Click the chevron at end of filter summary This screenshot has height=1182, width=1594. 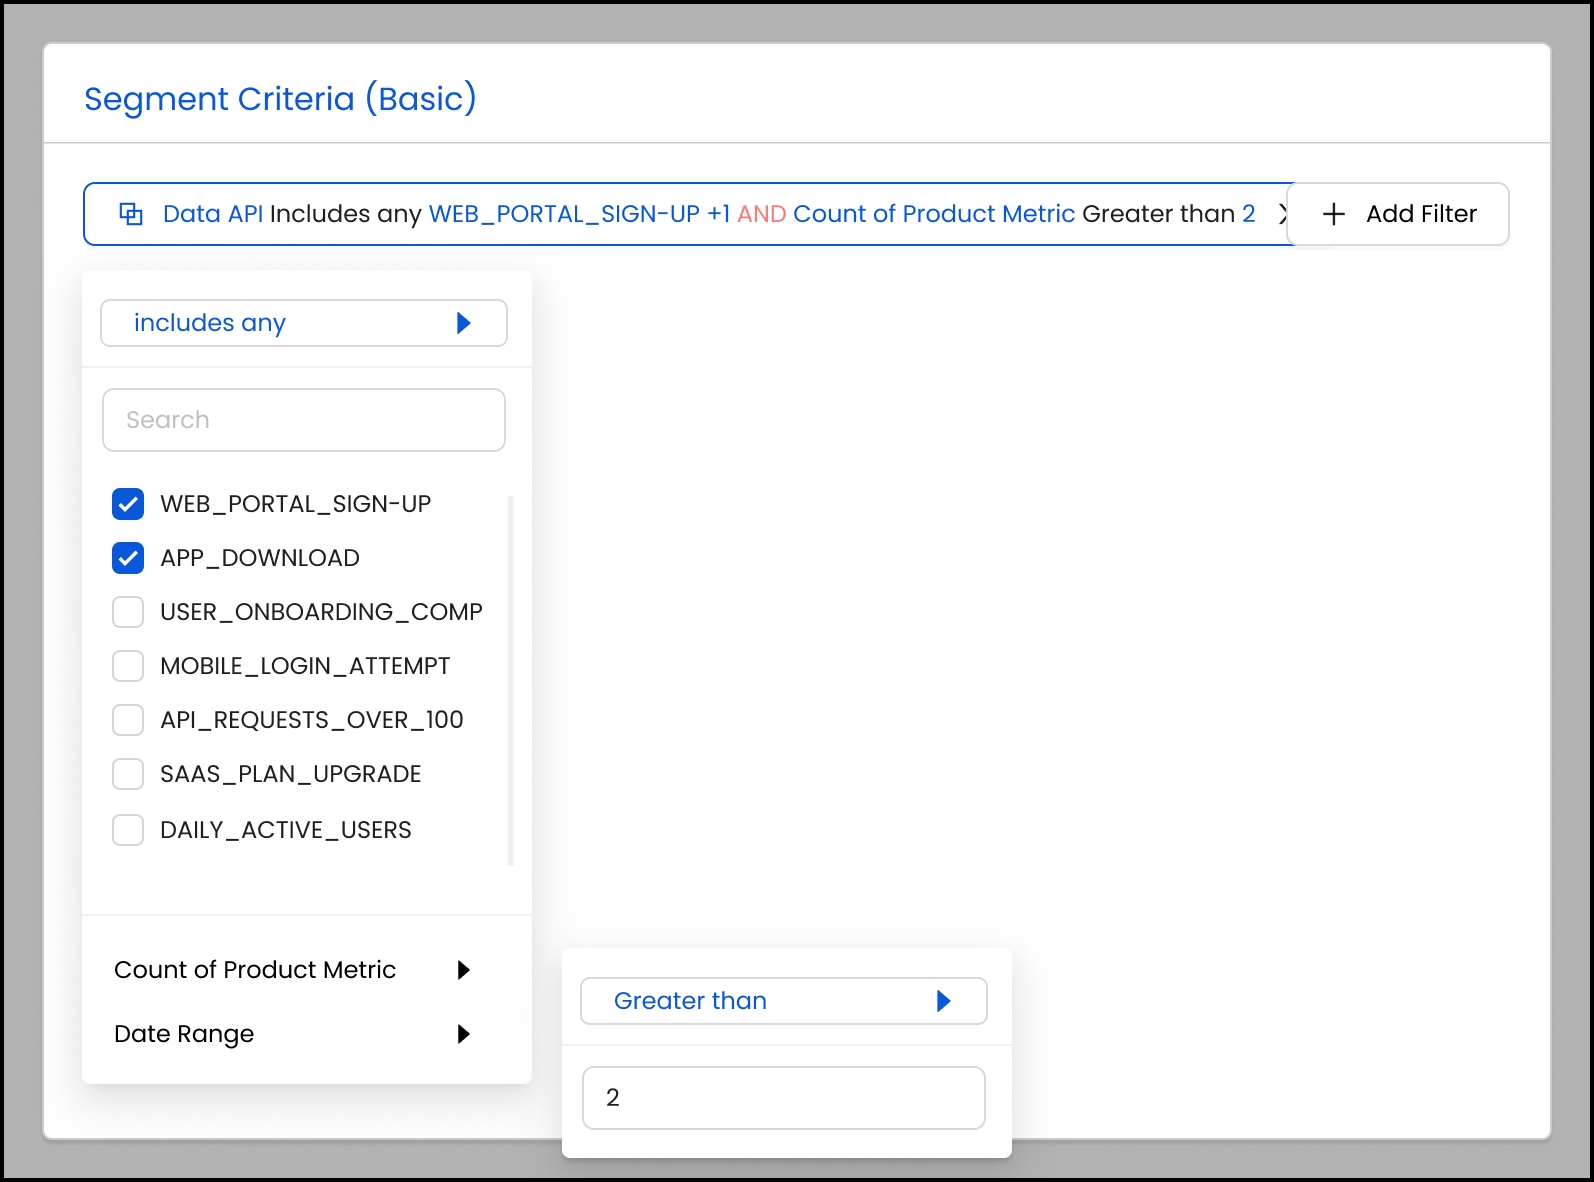pos(1282,214)
